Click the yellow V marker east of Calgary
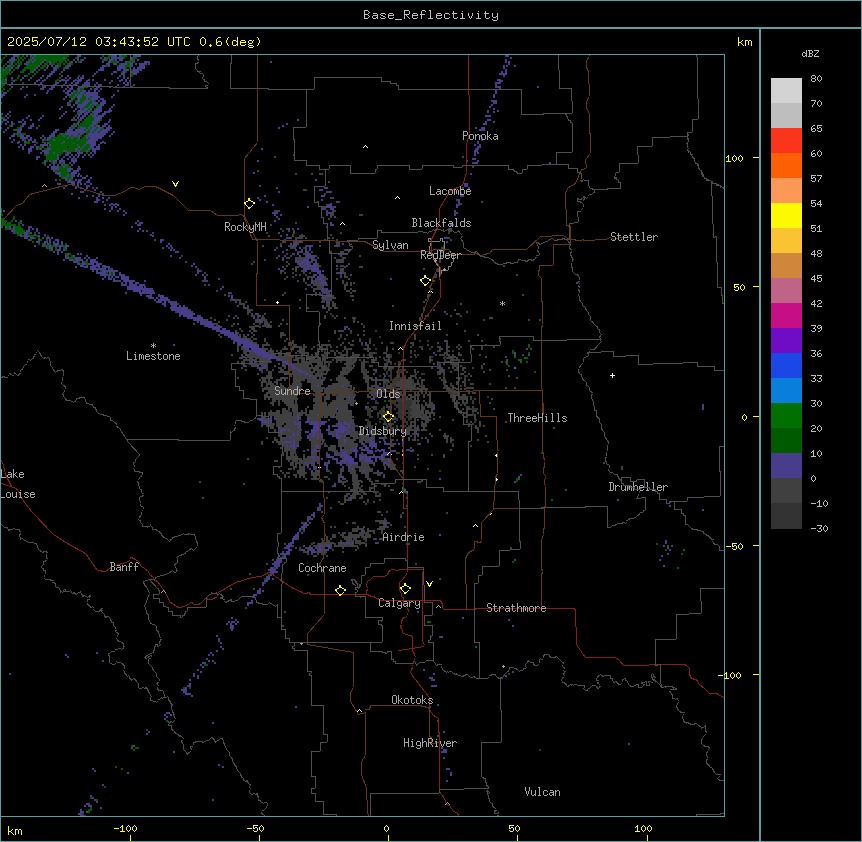 point(429,584)
